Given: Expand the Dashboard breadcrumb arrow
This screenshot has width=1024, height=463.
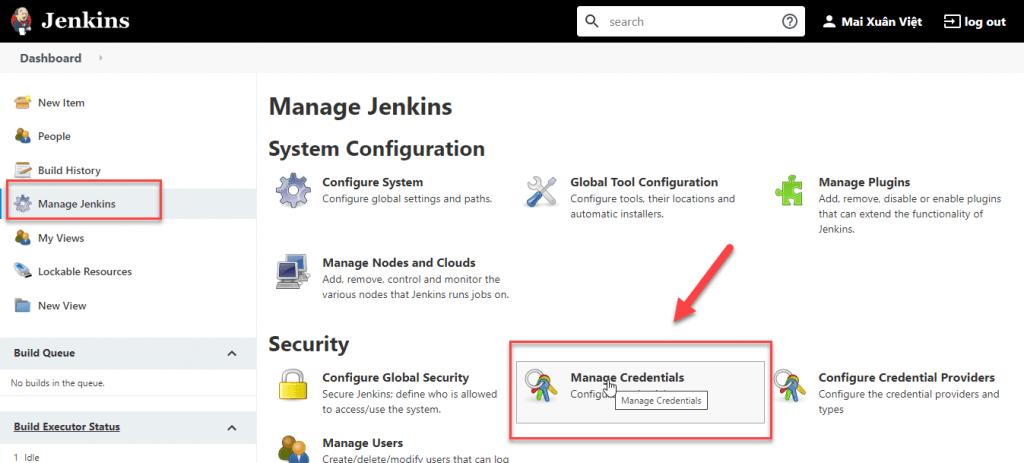Looking at the screenshot, I should click(101, 58).
